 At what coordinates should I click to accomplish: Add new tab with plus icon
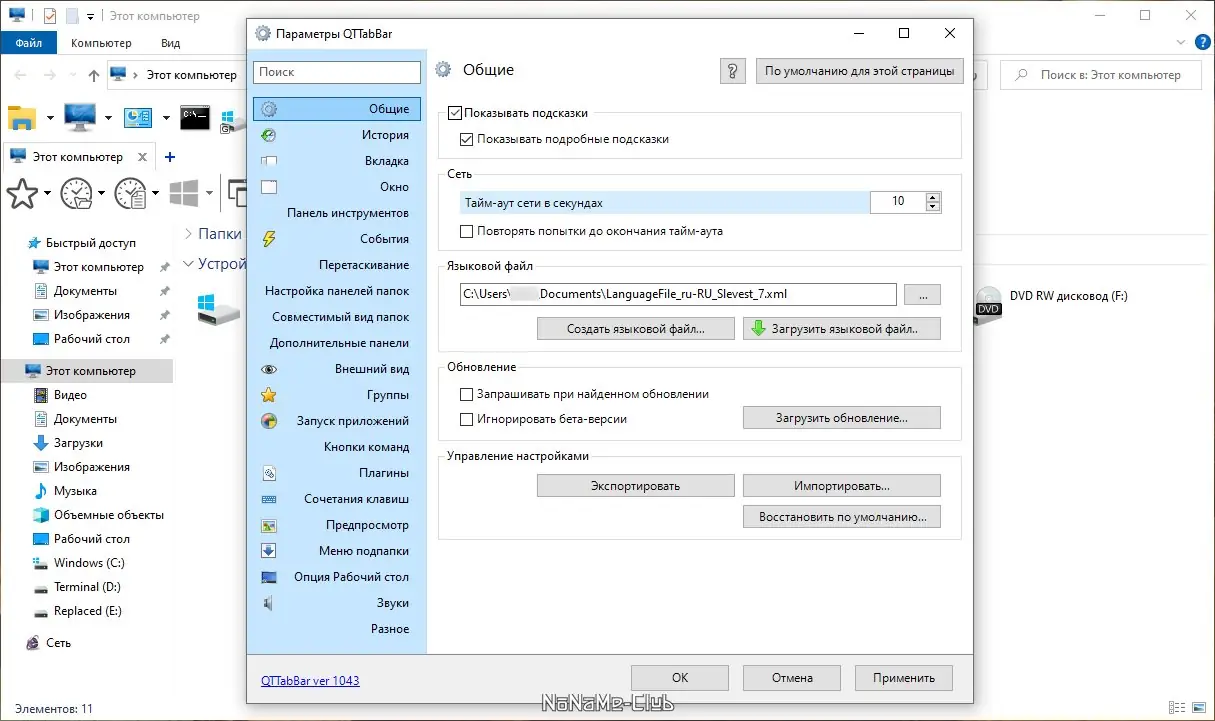coord(169,157)
